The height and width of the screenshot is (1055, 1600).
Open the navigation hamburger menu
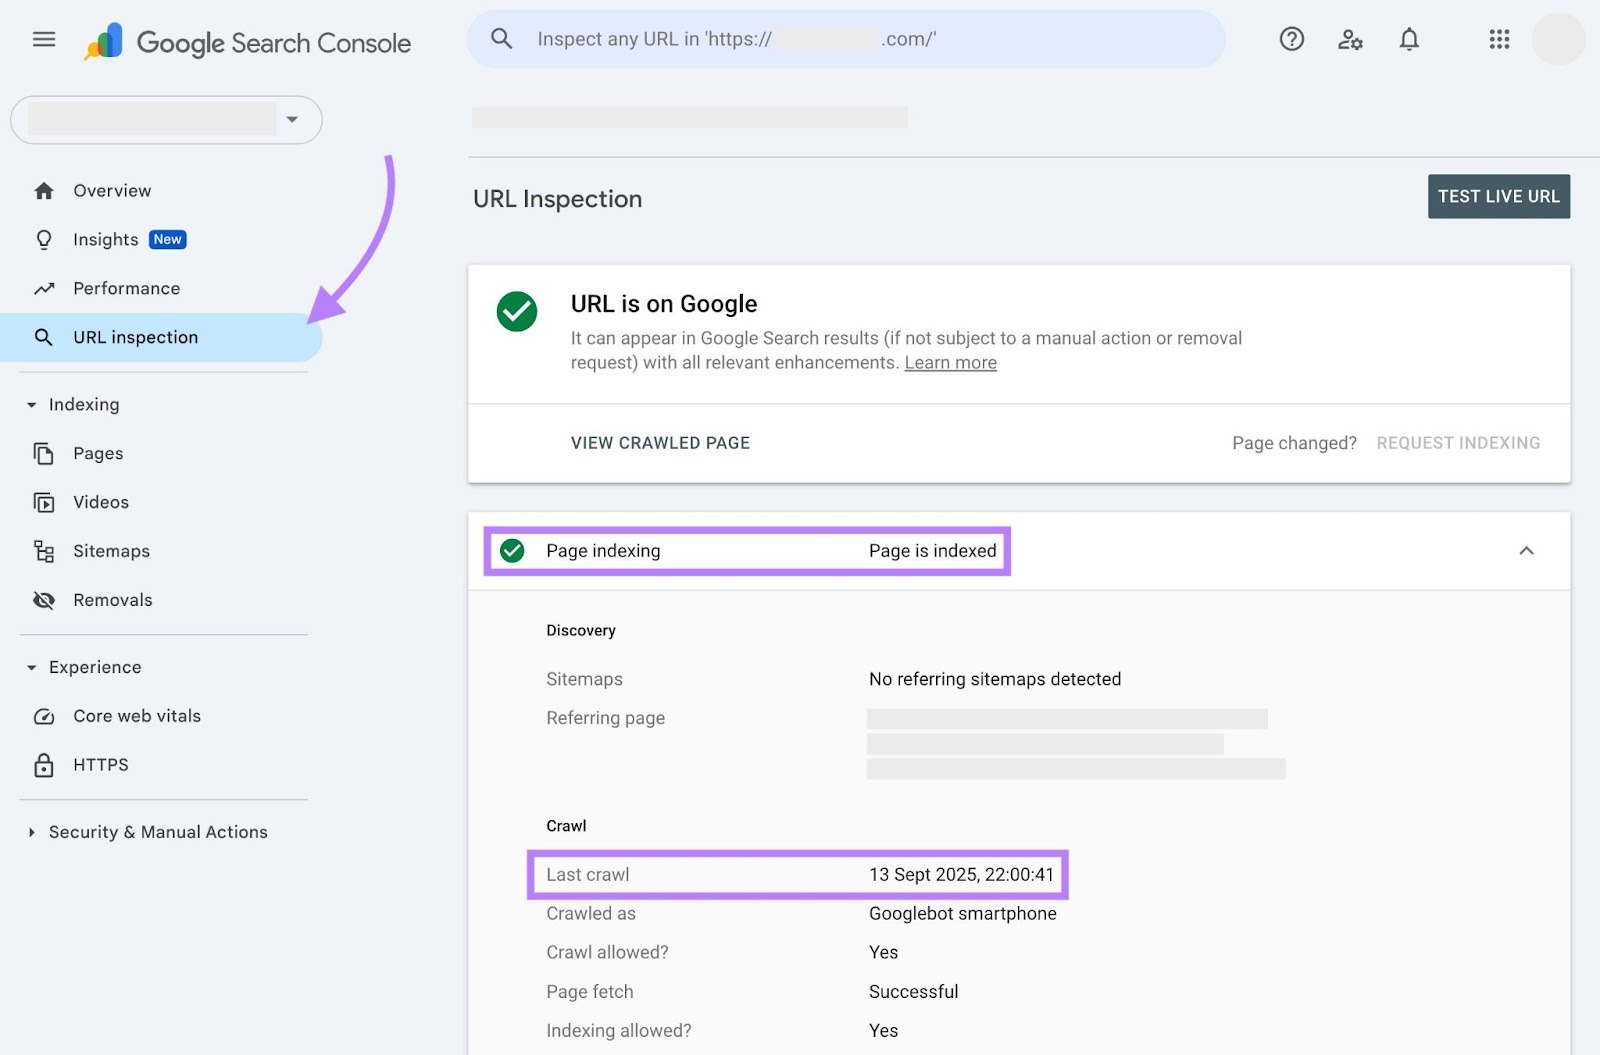tap(43, 39)
